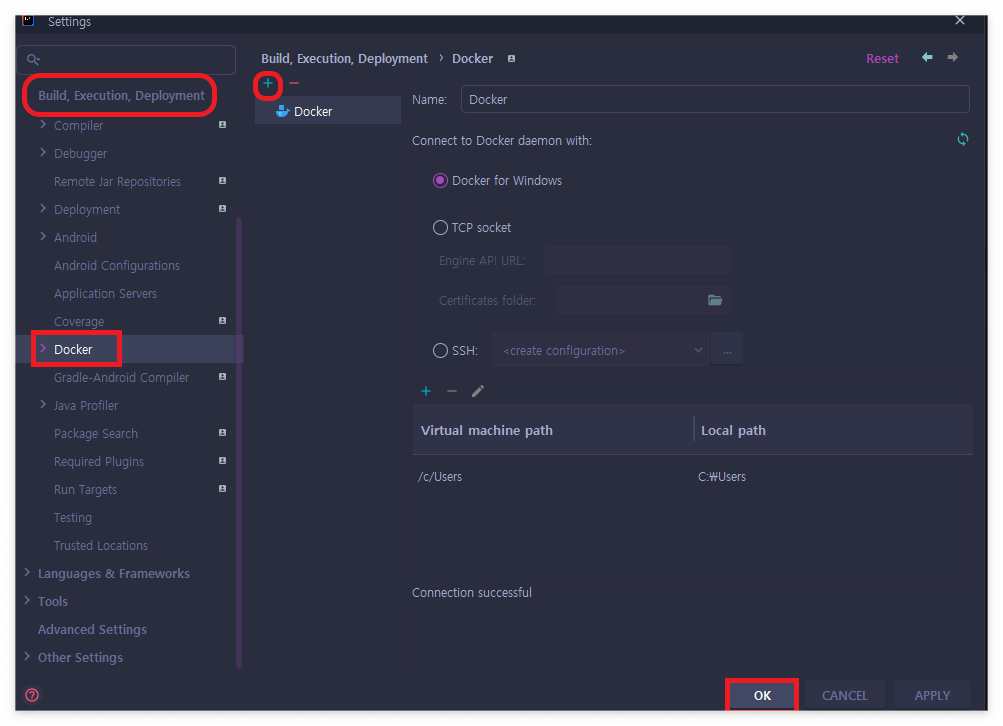Screen dimensions: 1003x726
Task: Open Run Targets settings
Action: click(x=85, y=489)
